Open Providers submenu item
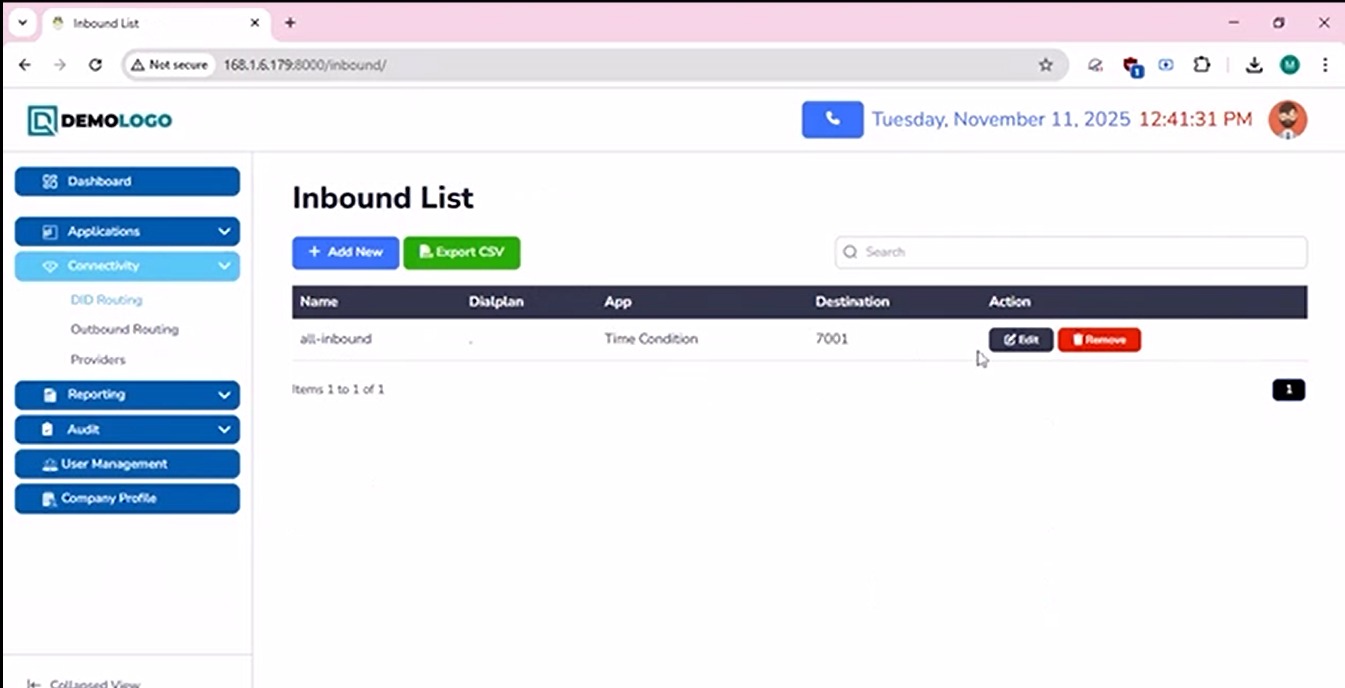1345x688 pixels. click(98, 359)
